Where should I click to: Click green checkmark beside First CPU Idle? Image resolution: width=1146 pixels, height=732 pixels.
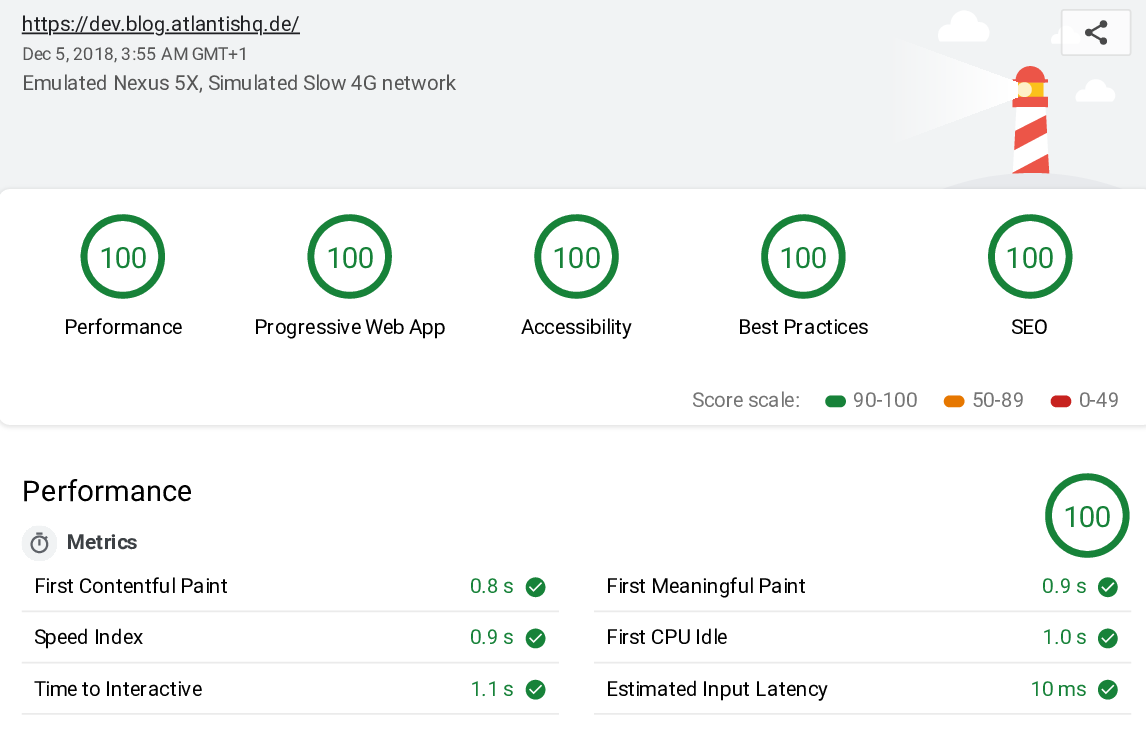(1108, 638)
